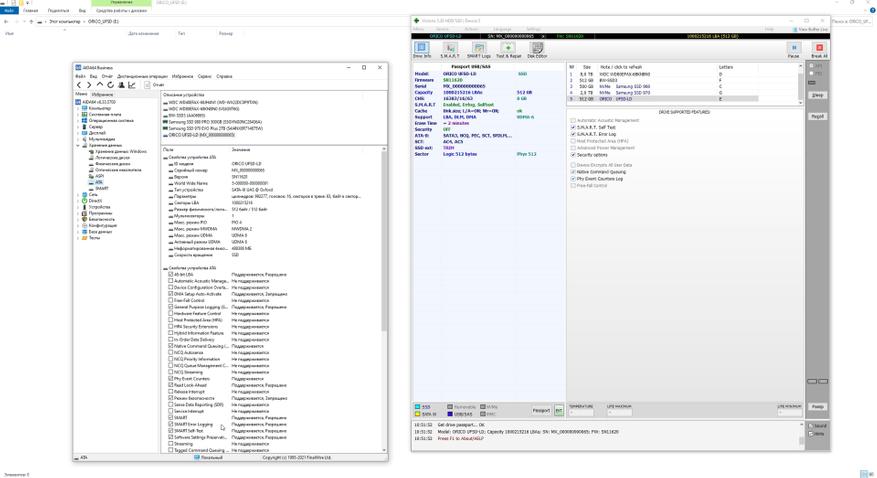Toggle S.M.A.R.T. Self Test checkbox

573,127
